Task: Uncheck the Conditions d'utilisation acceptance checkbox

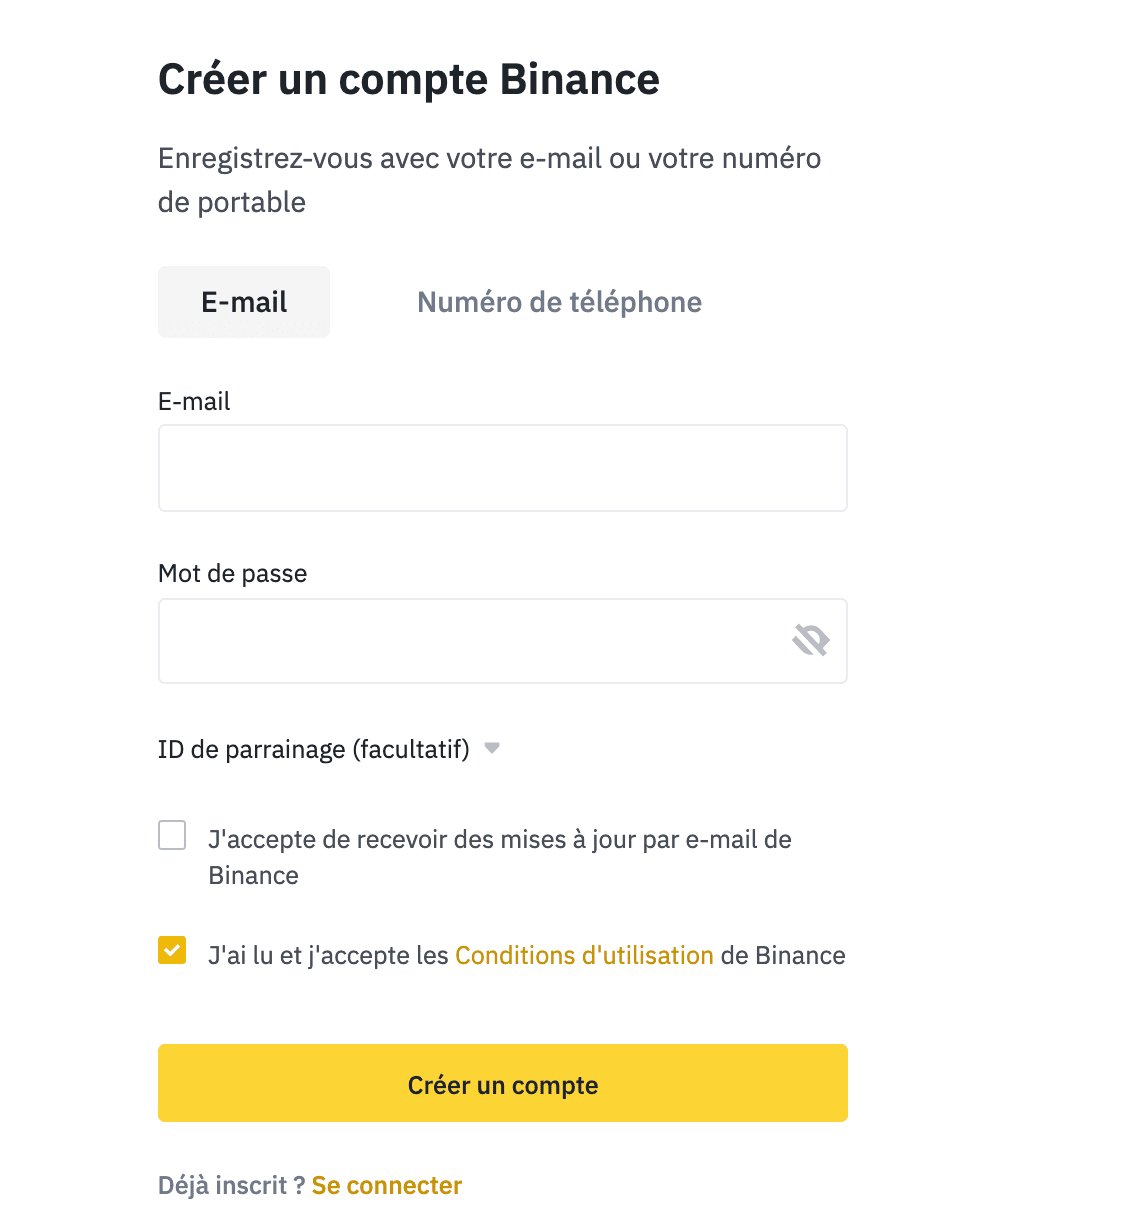Action: click(172, 950)
